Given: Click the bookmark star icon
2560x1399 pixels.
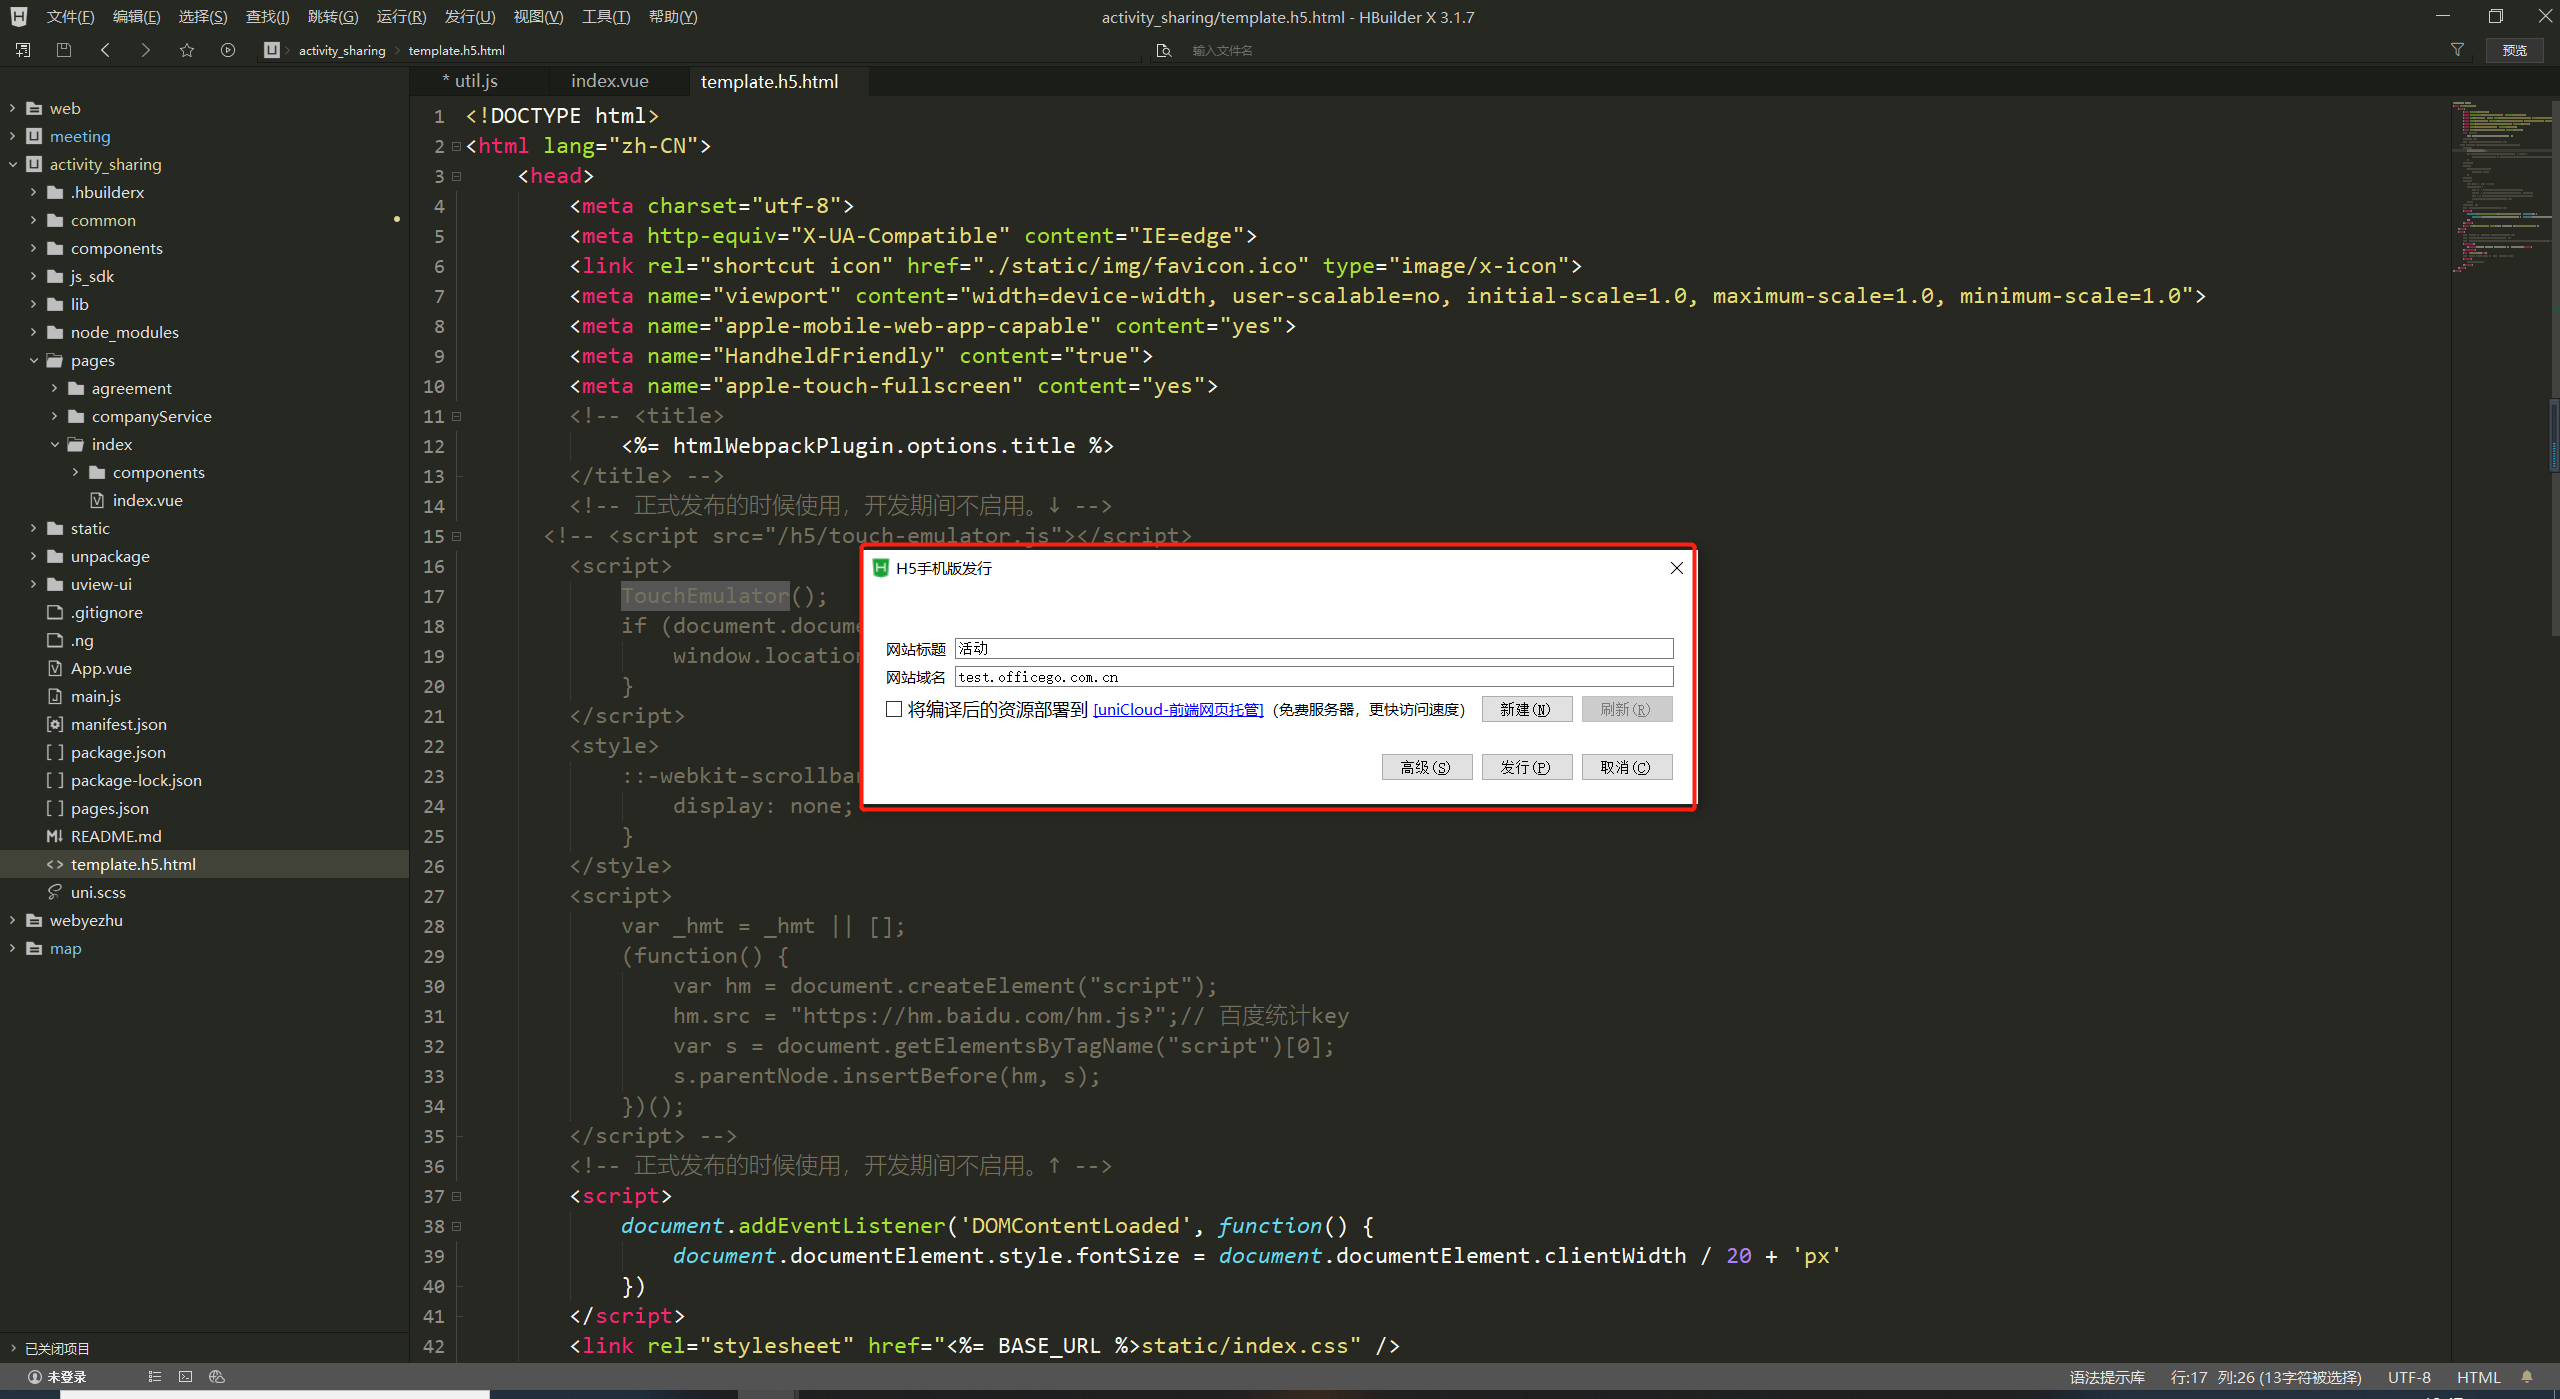Looking at the screenshot, I should tap(187, 50).
